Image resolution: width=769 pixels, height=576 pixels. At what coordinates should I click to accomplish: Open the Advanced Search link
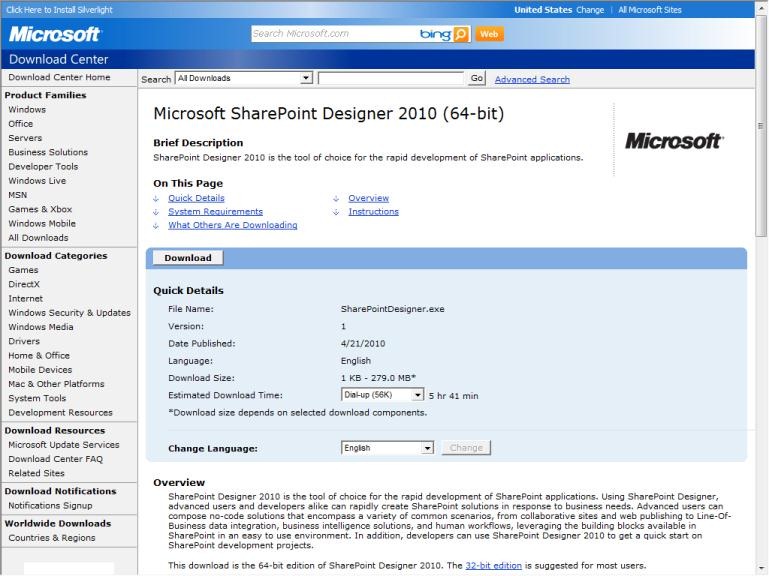[x=532, y=79]
